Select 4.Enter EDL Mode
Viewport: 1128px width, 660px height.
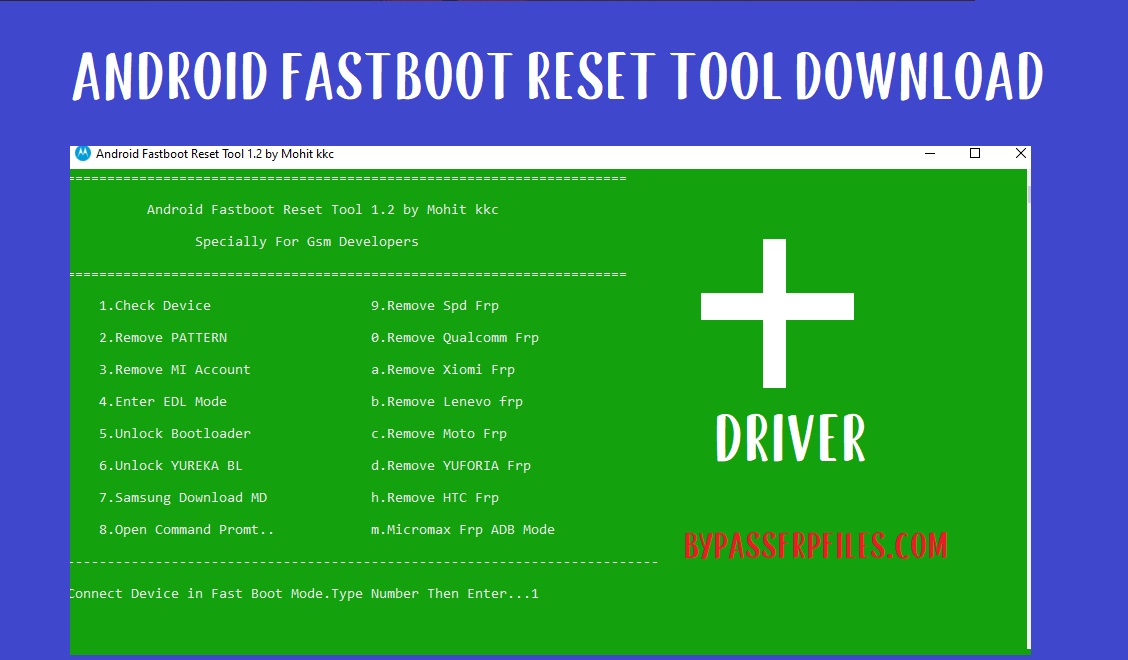point(162,401)
